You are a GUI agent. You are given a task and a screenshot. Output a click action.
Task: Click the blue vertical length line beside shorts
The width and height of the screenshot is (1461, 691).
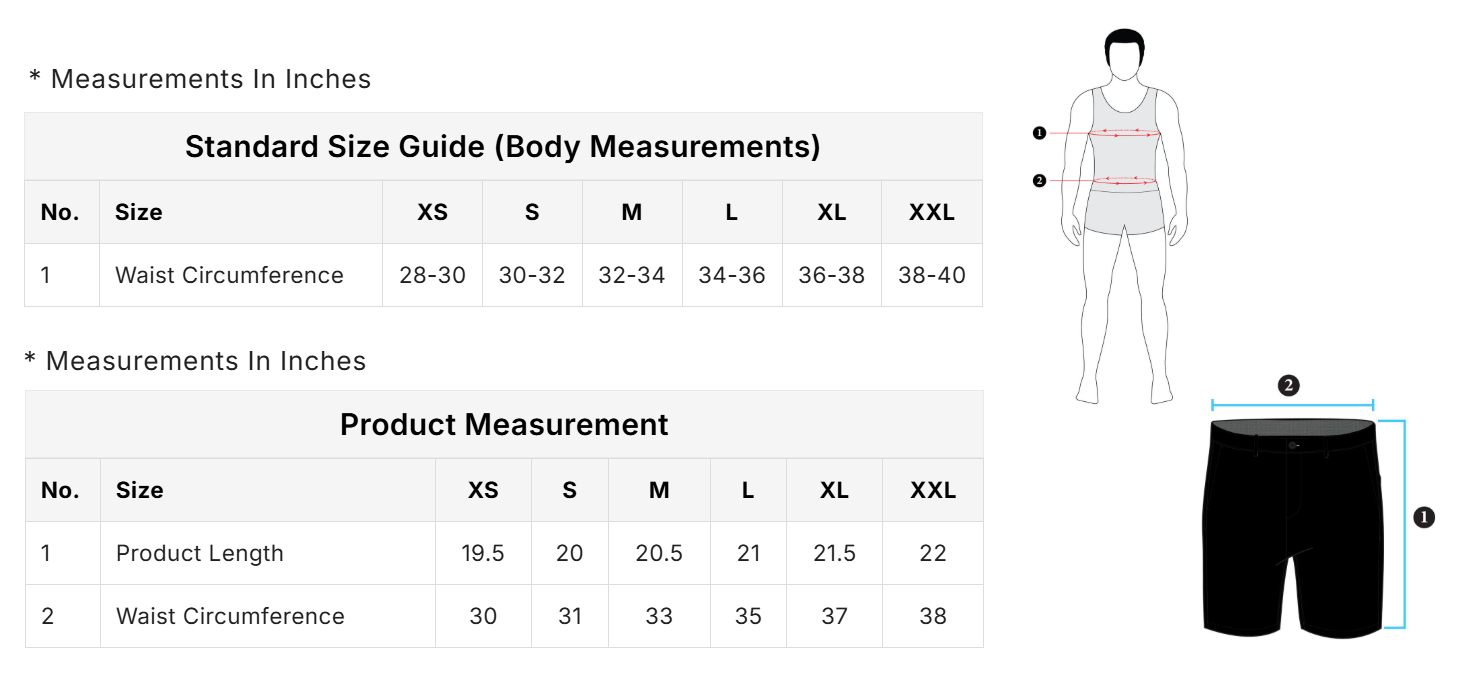pyautogui.click(x=1404, y=524)
